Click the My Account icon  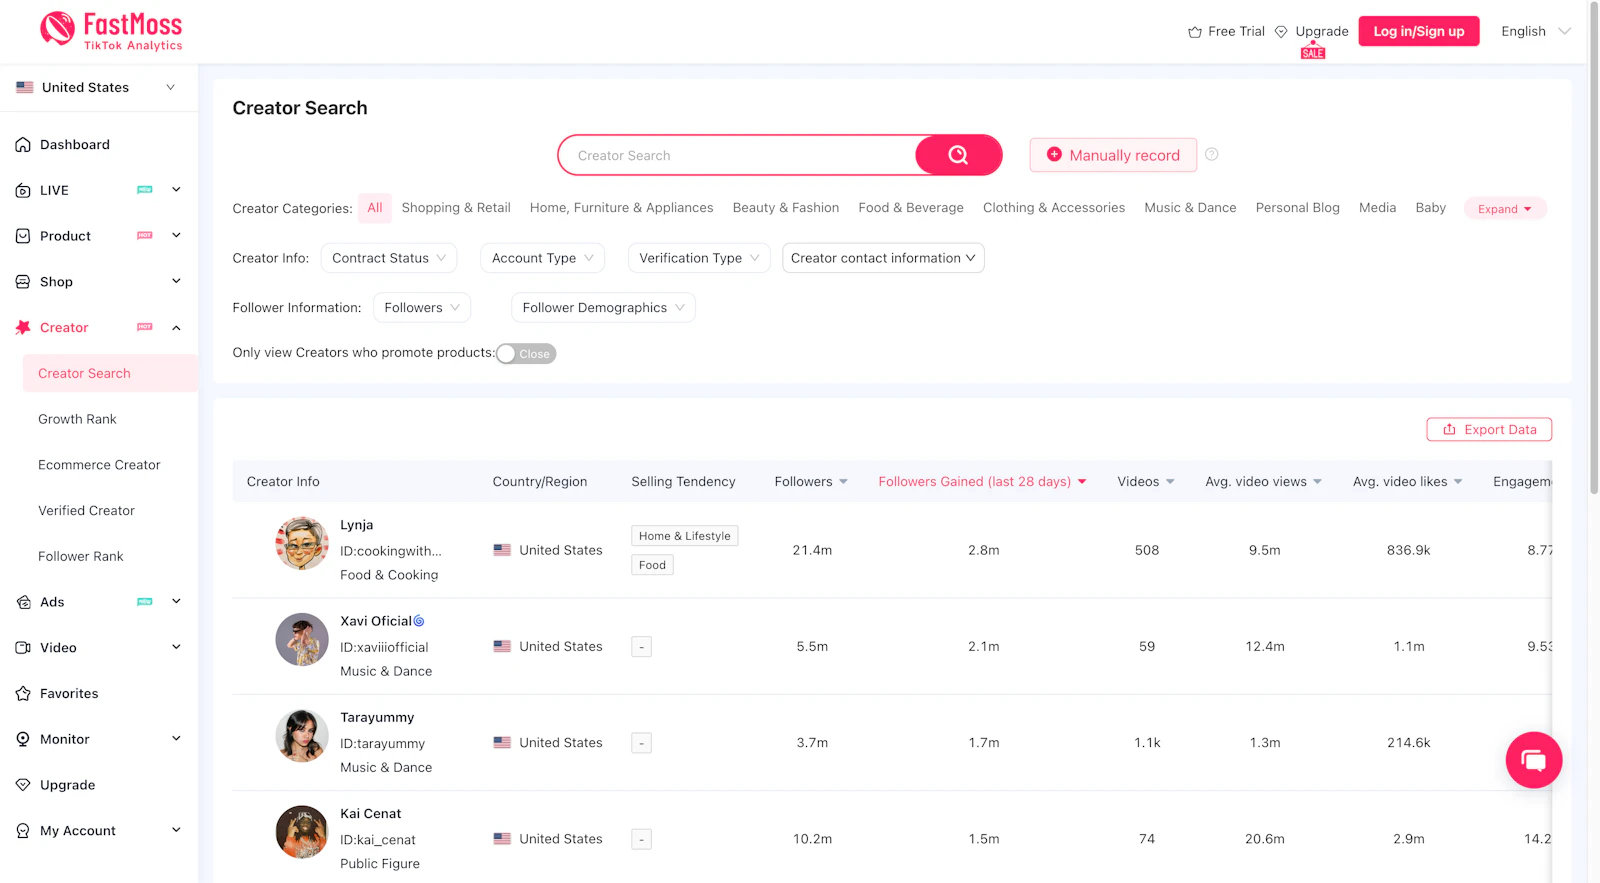[23, 831]
